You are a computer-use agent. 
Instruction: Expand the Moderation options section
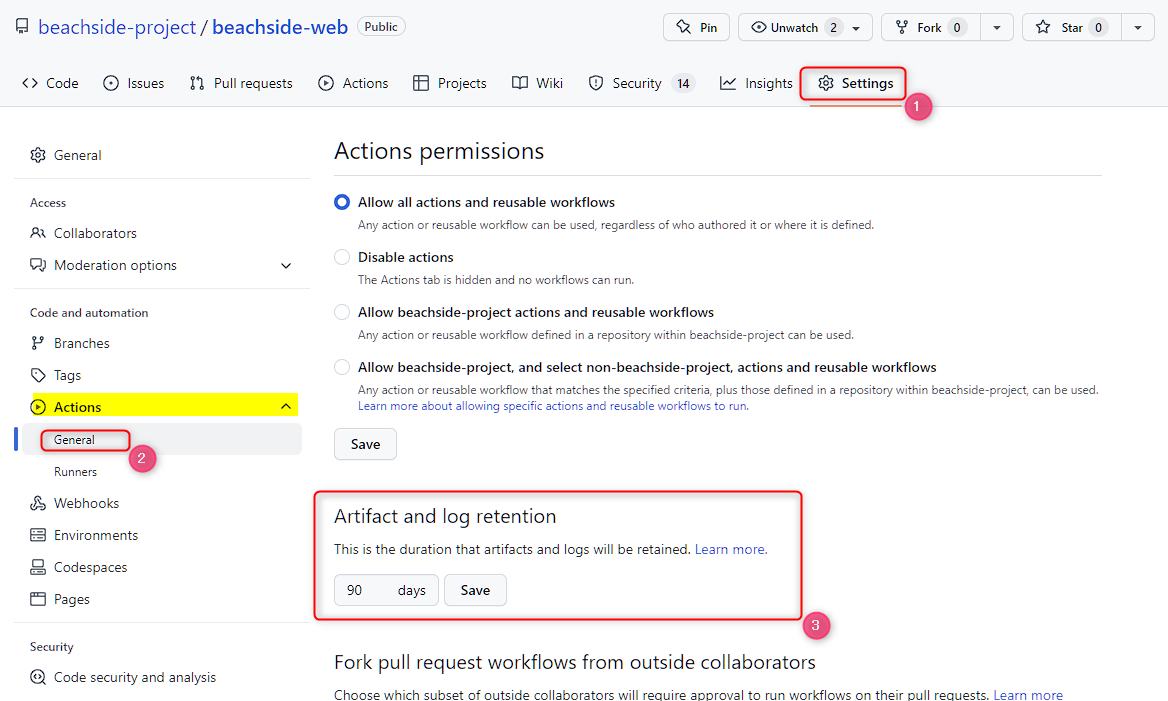(x=286, y=265)
